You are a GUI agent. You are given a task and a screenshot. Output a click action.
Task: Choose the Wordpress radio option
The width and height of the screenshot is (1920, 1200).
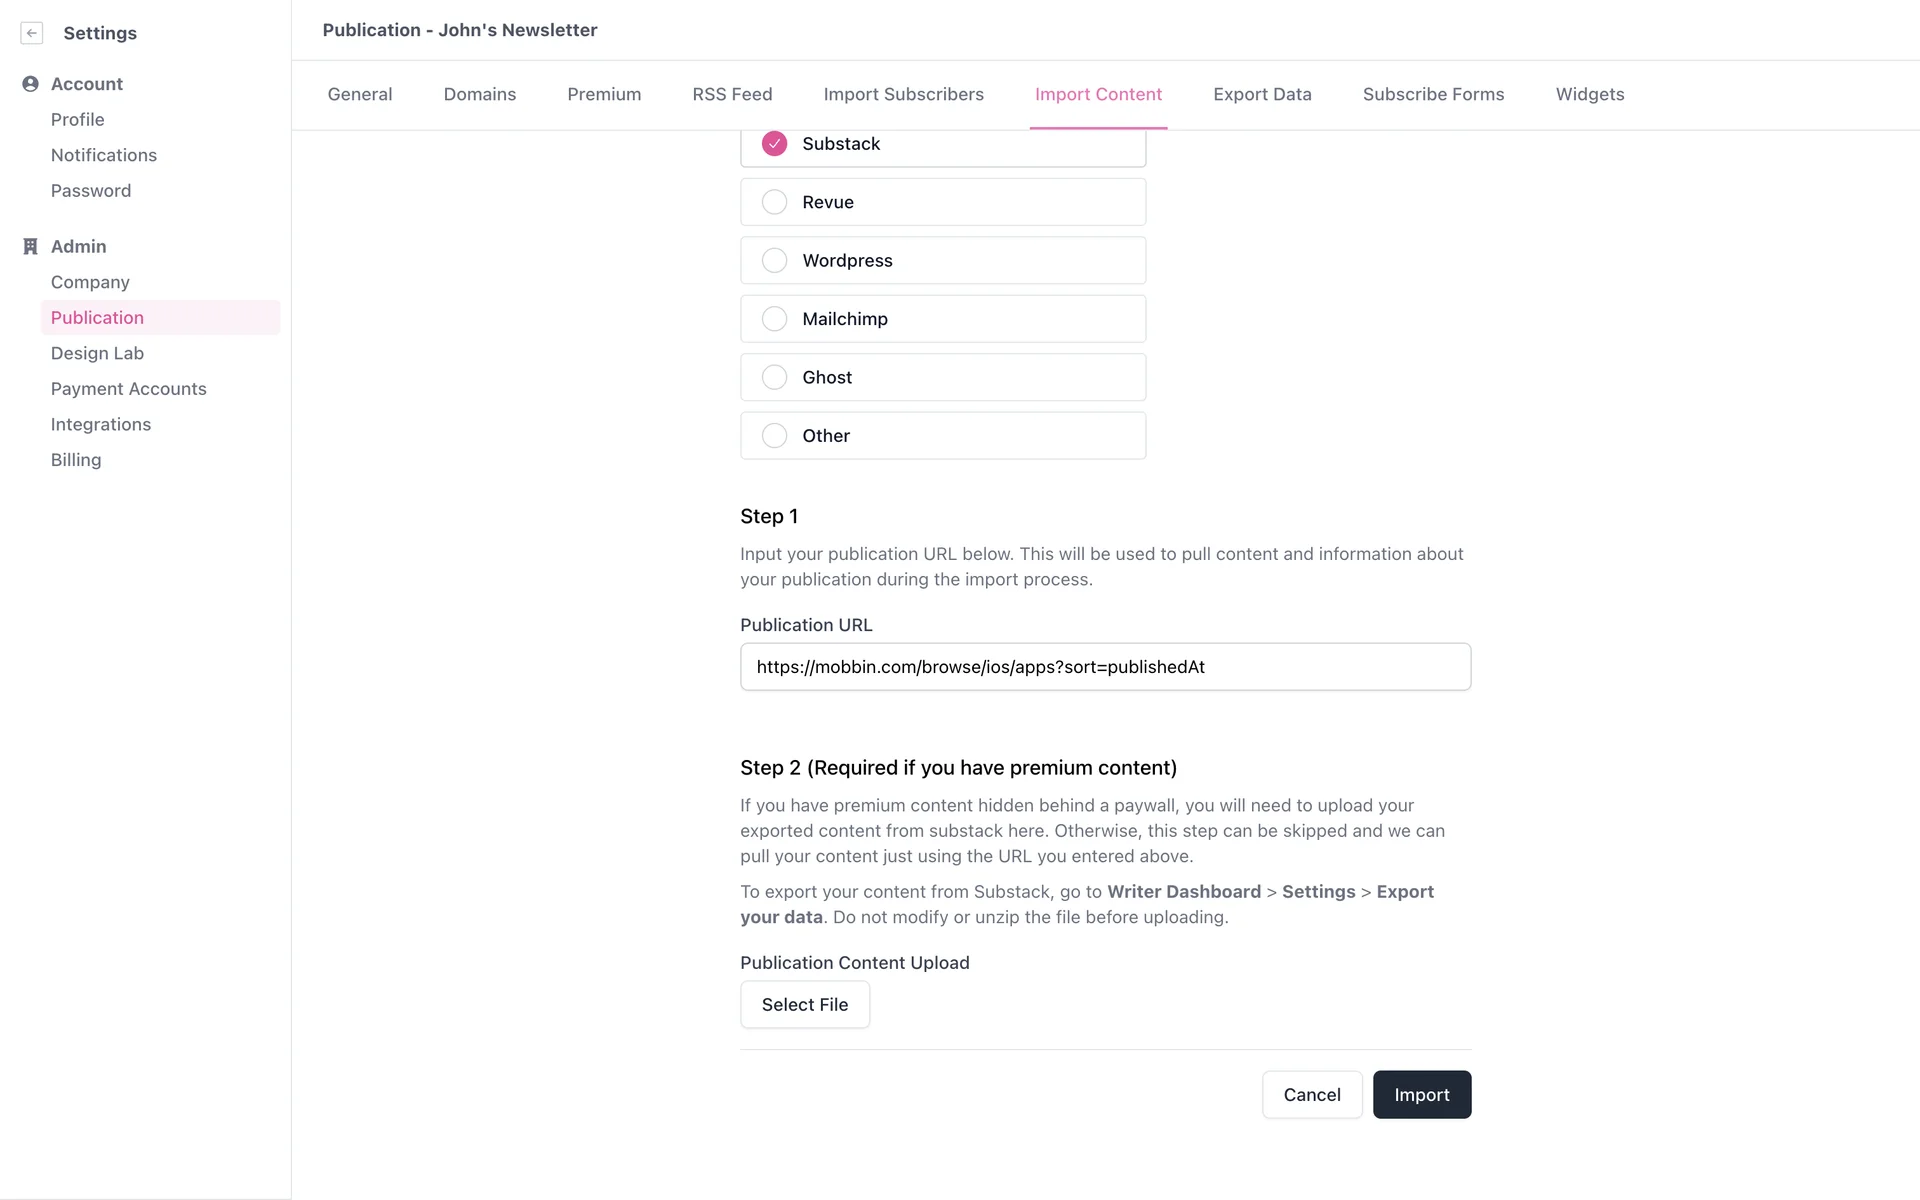[x=774, y=261]
